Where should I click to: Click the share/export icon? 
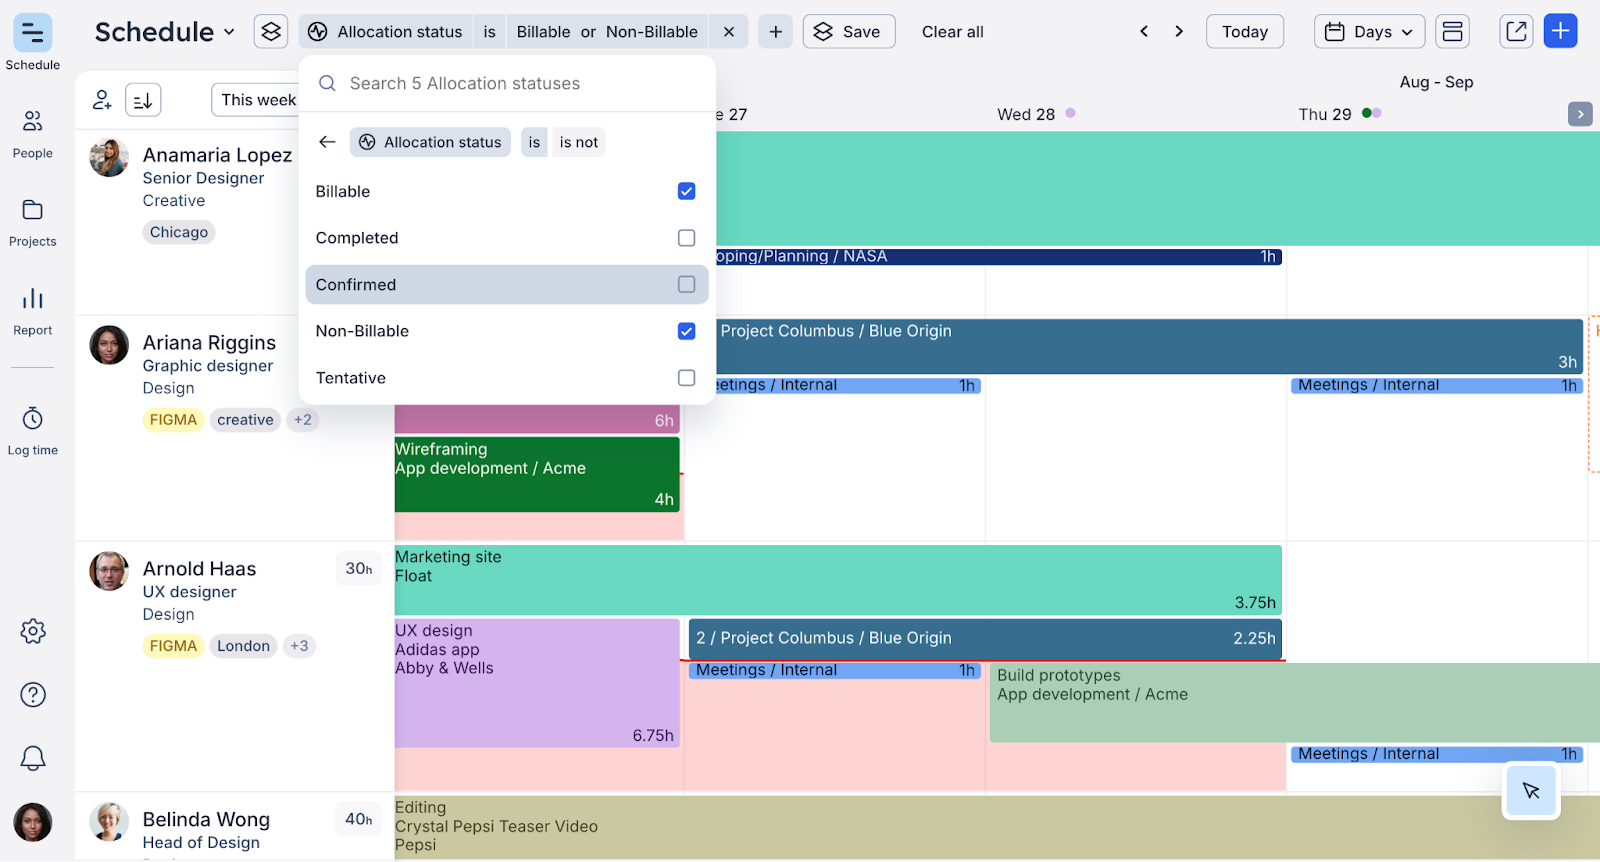pyautogui.click(x=1517, y=32)
